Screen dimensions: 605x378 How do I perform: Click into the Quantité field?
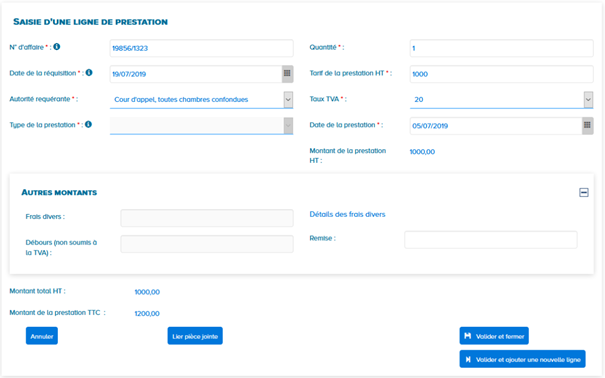point(502,48)
